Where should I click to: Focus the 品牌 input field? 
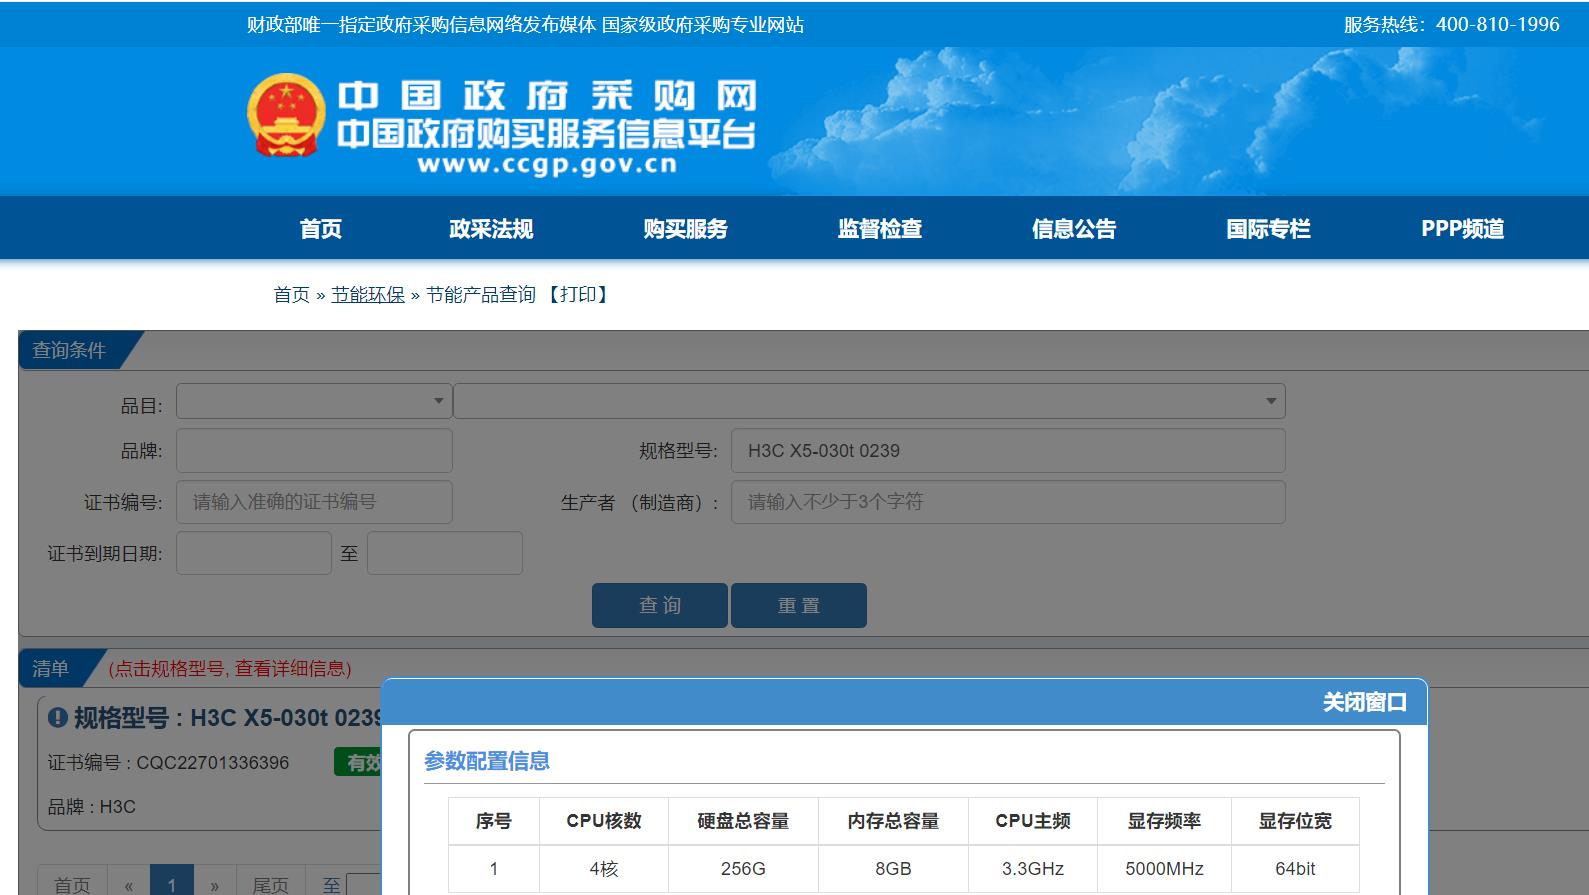314,451
